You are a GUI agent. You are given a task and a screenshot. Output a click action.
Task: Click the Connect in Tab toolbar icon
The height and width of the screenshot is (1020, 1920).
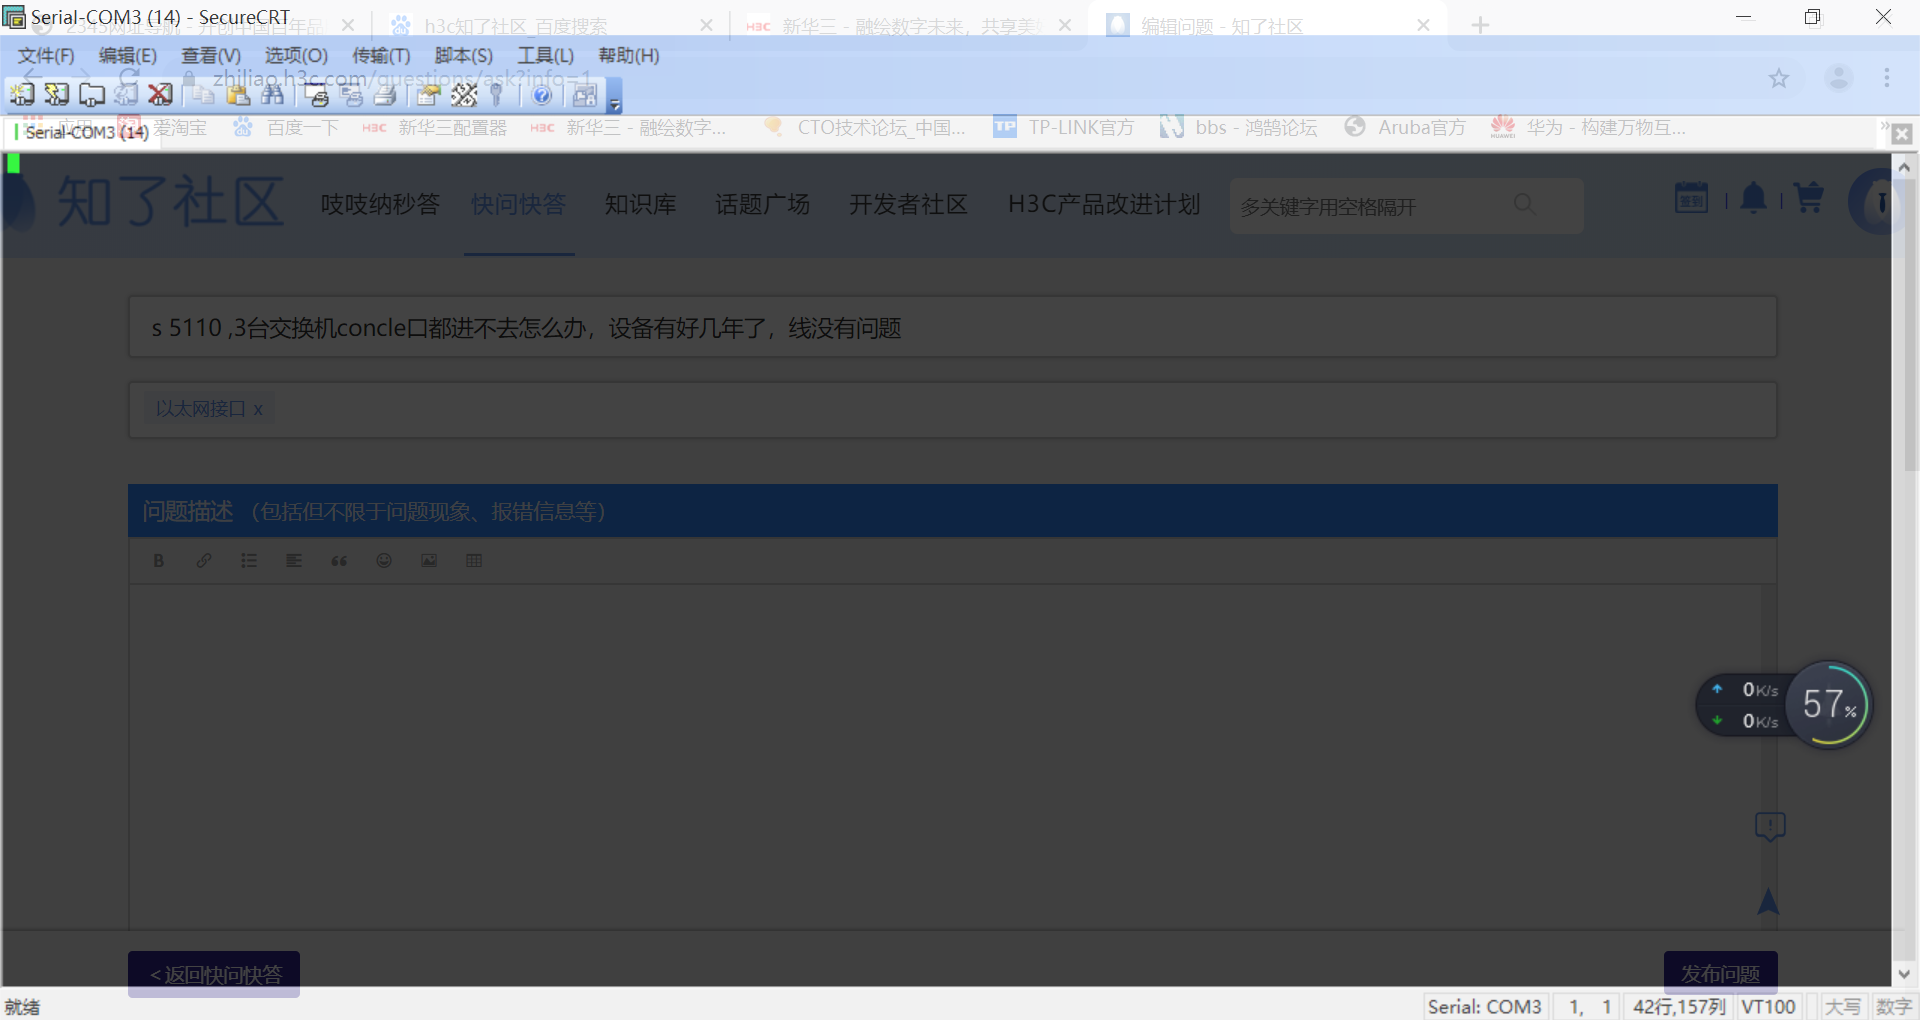click(92, 95)
